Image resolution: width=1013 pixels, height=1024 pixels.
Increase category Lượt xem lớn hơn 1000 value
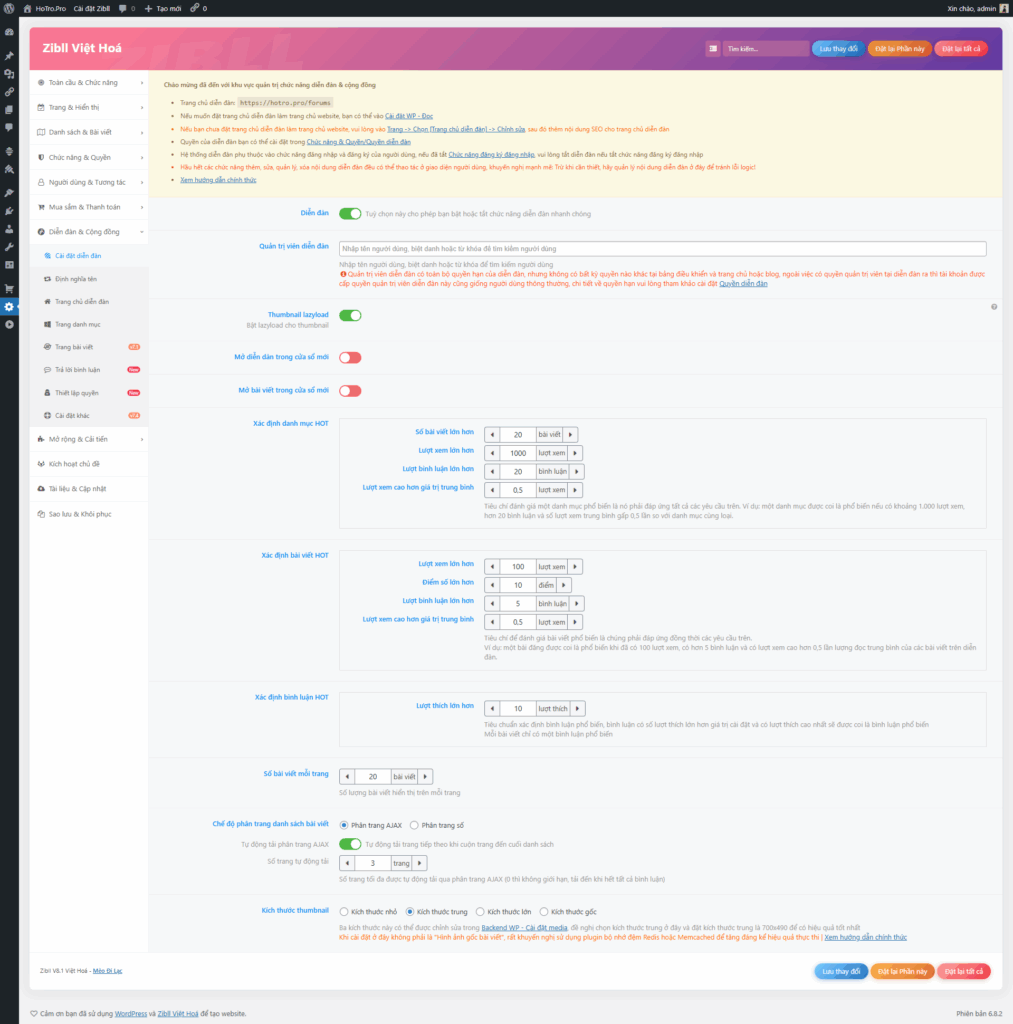click(x=575, y=453)
